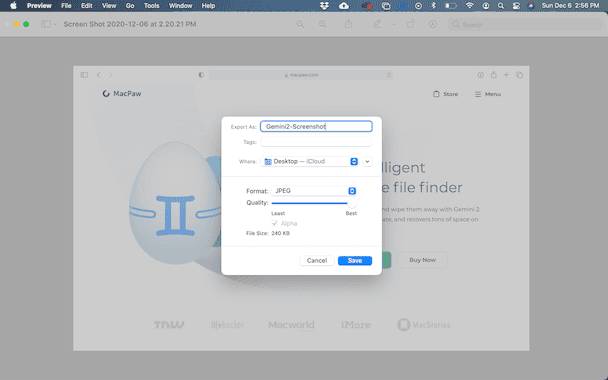Click the Tags input field

pyautogui.click(x=316, y=142)
